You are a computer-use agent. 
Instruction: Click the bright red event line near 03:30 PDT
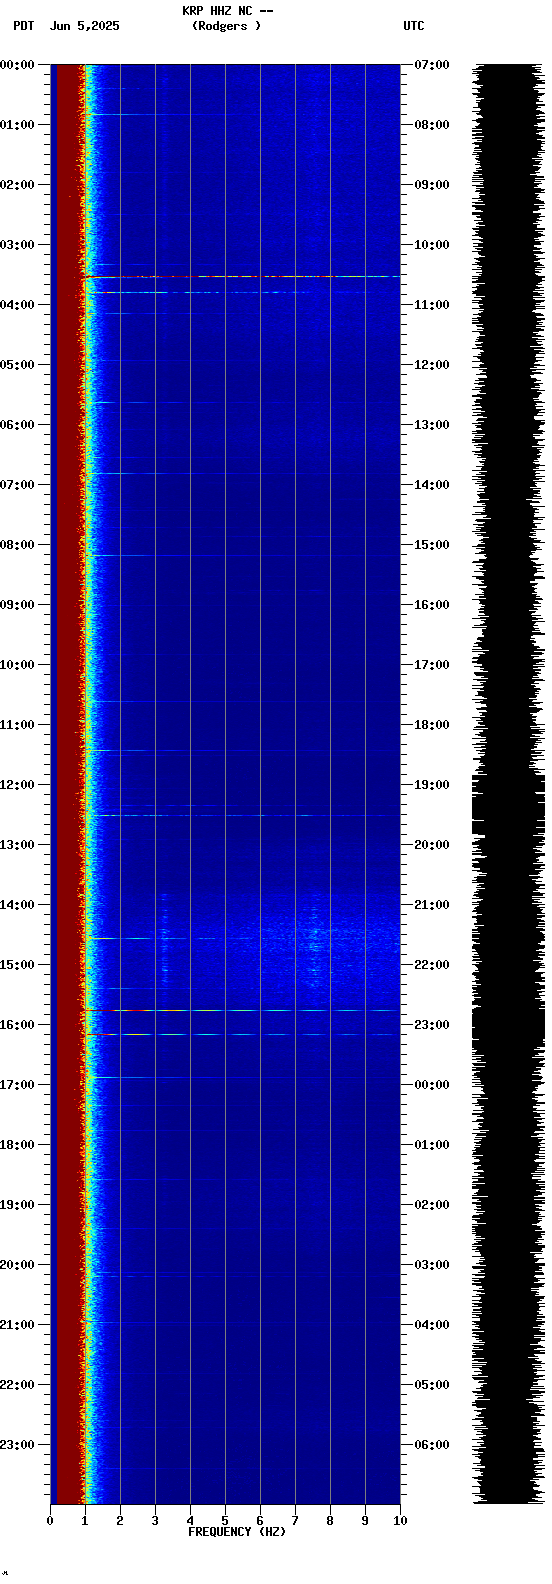coord(241,276)
